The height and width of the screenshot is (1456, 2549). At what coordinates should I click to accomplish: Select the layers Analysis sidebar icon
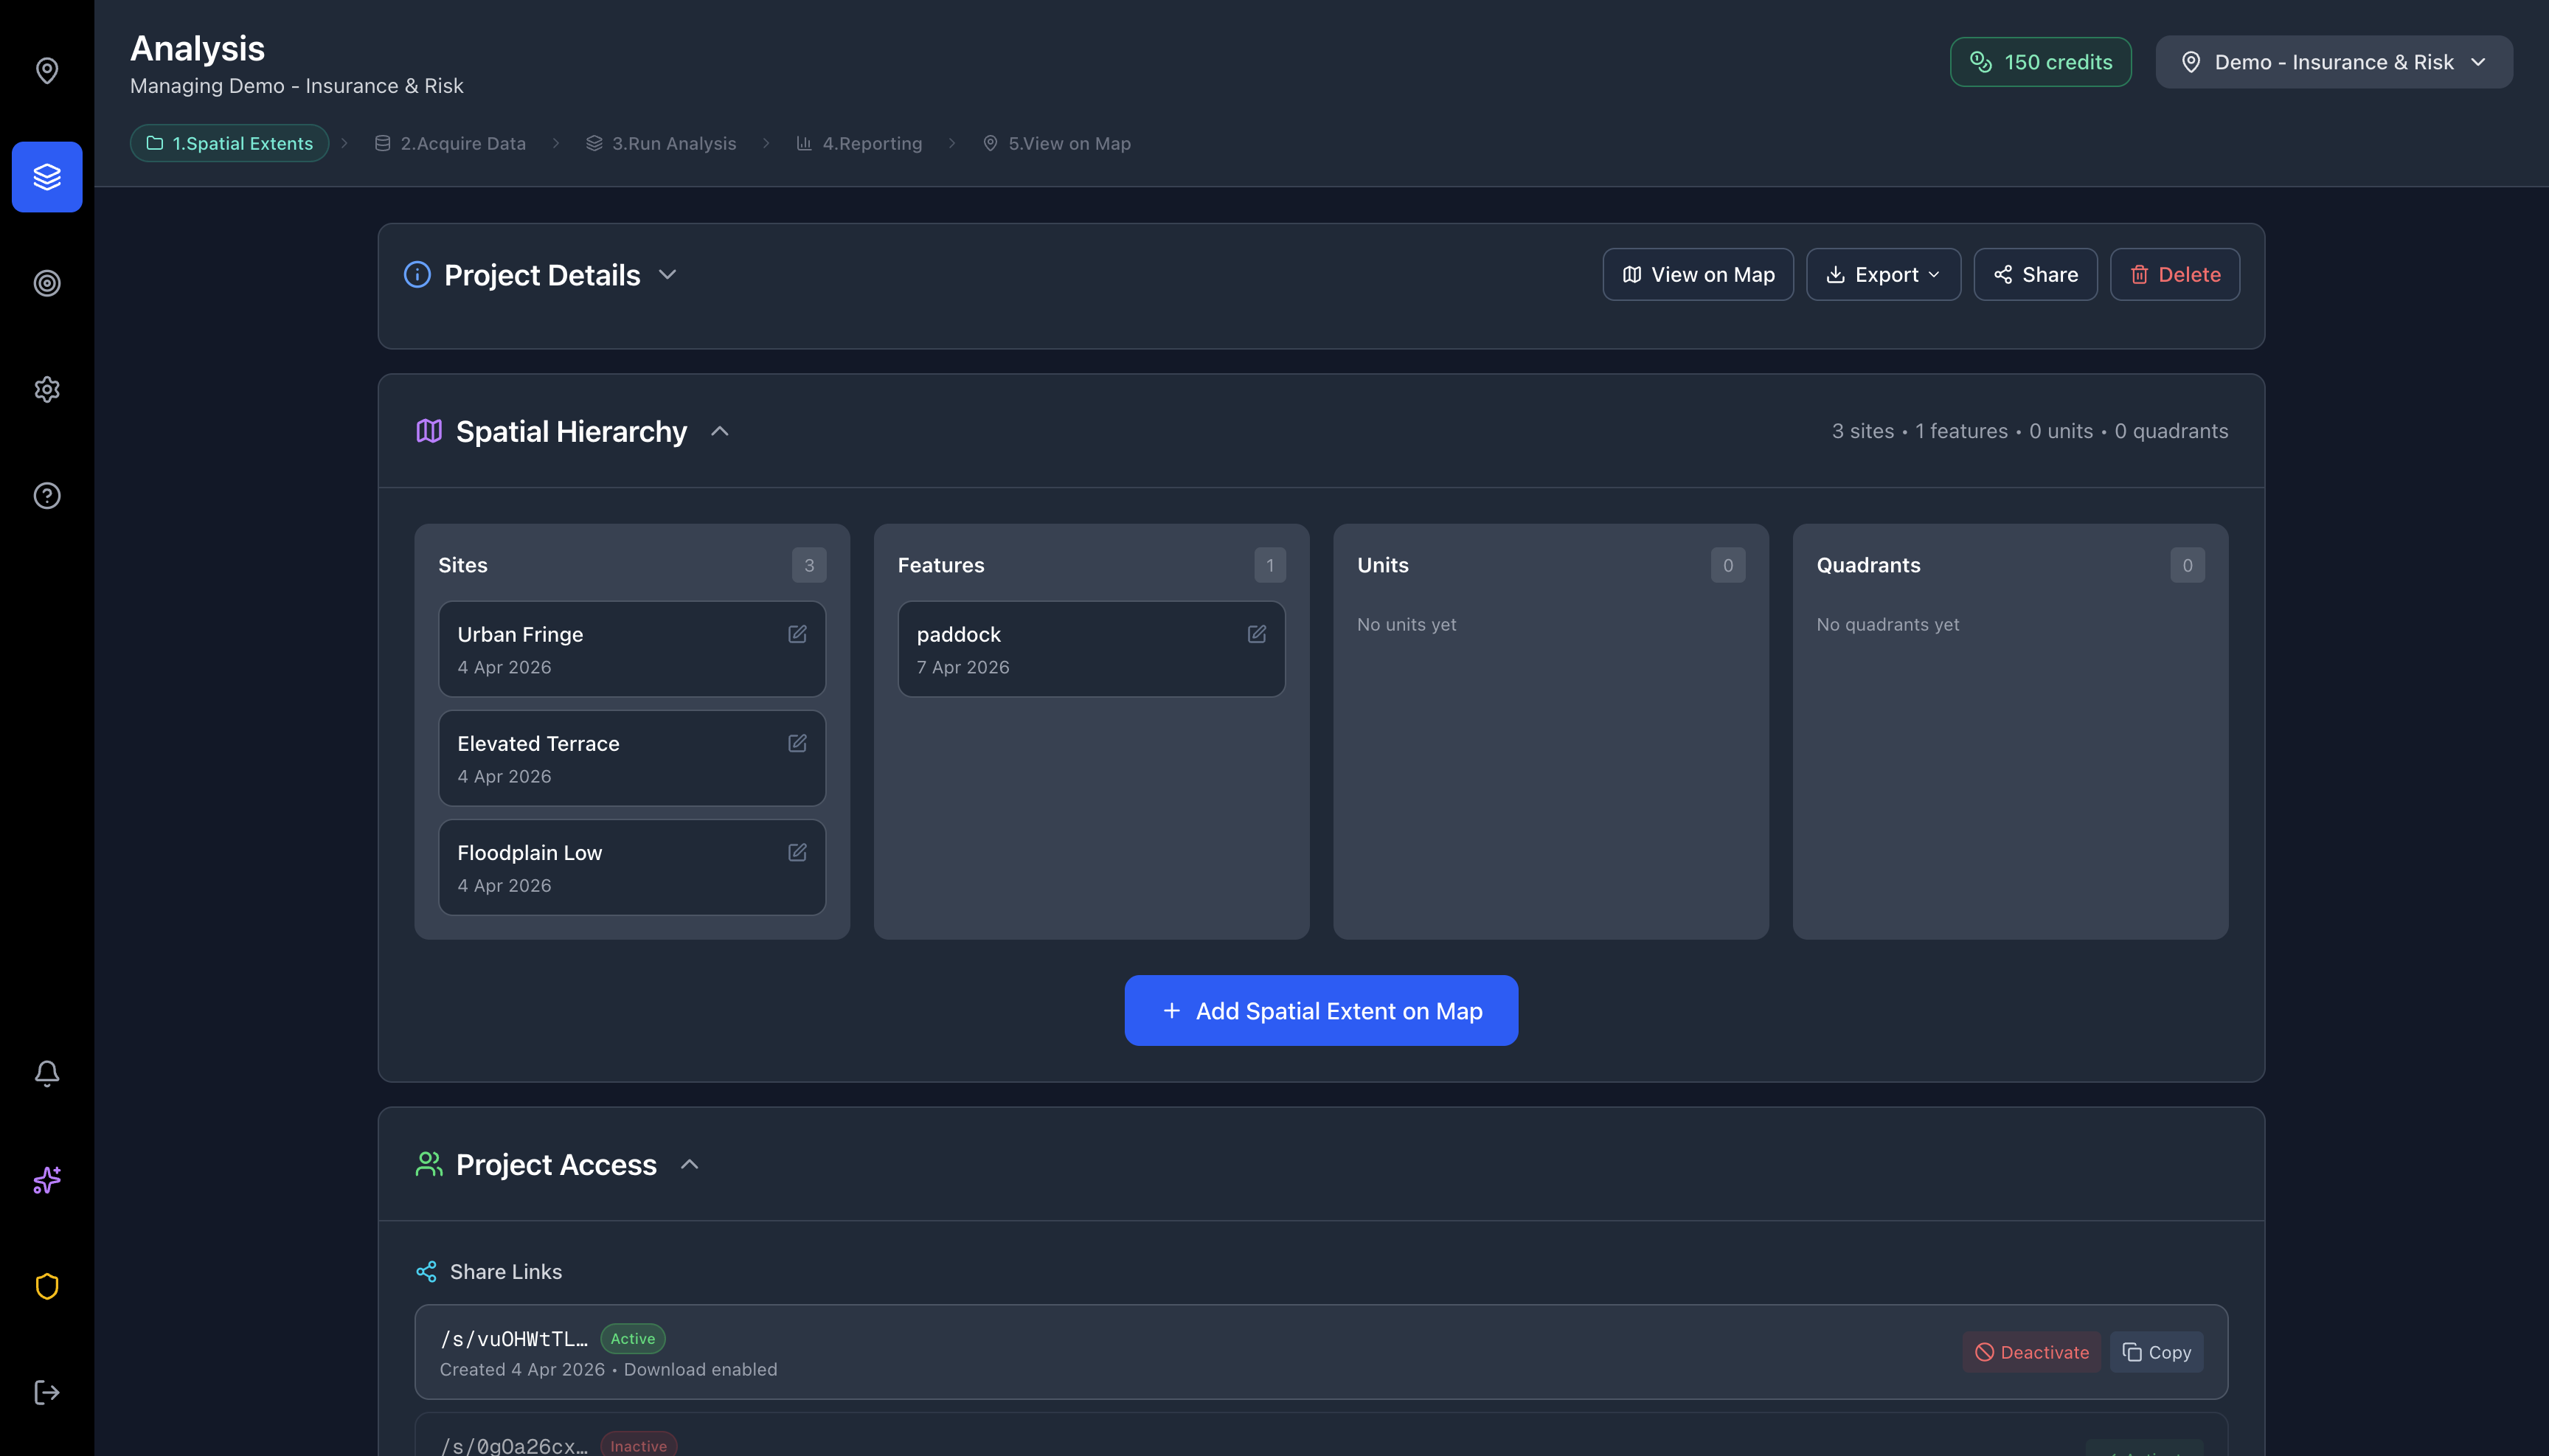click(x=47, y=177)
